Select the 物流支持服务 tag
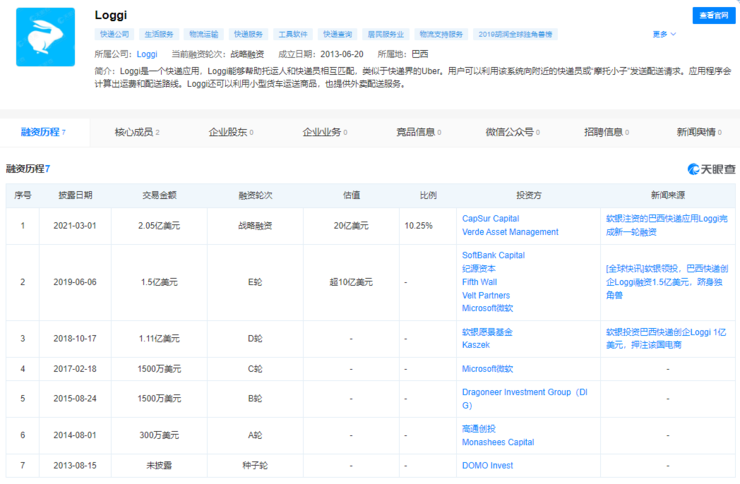 (441, 34)
